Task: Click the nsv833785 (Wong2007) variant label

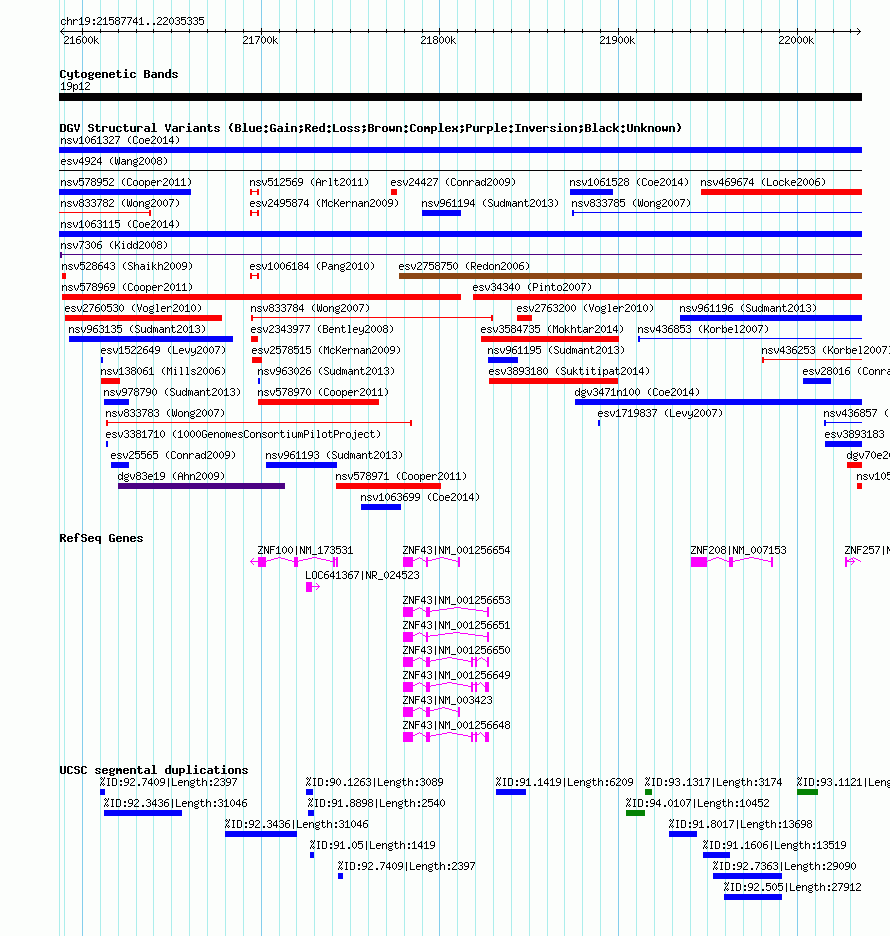Action: (x=632, y=203)
